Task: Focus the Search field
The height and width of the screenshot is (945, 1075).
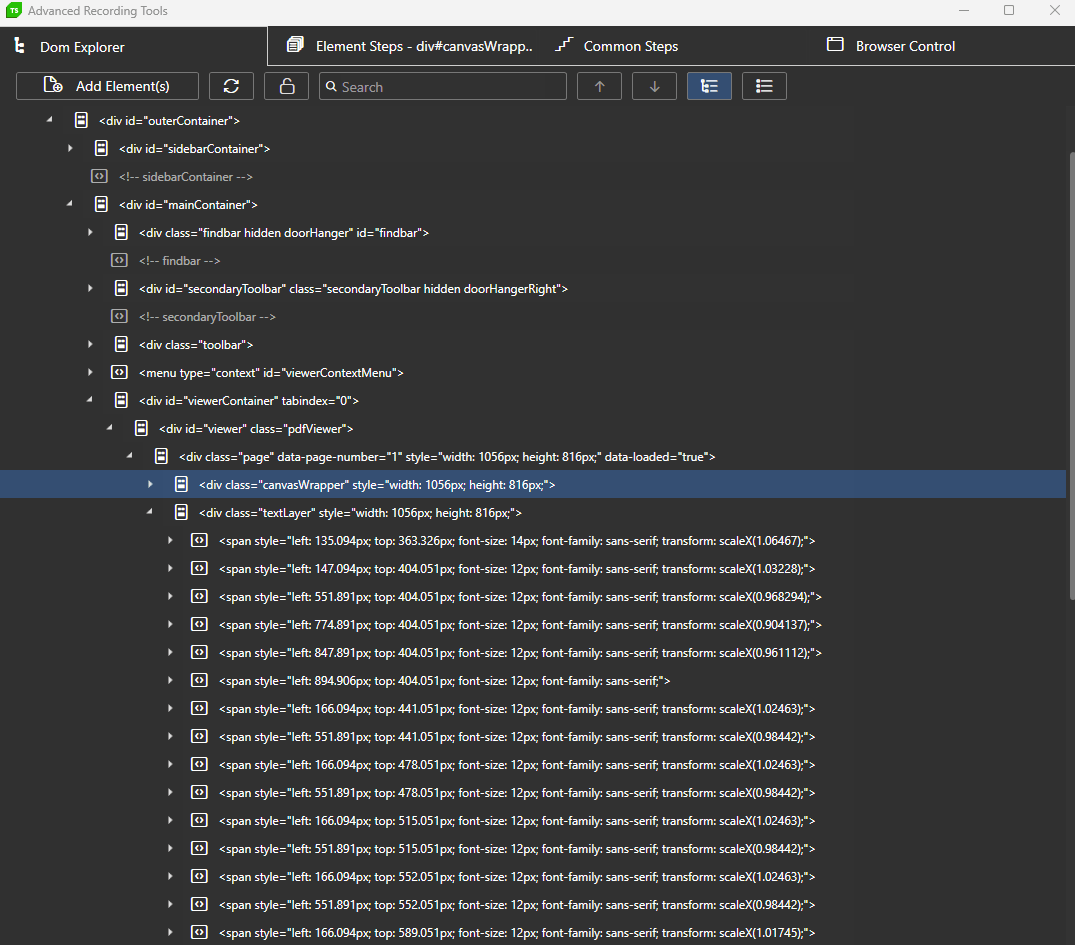Action: pyautogui.click(x=443, y=86)
